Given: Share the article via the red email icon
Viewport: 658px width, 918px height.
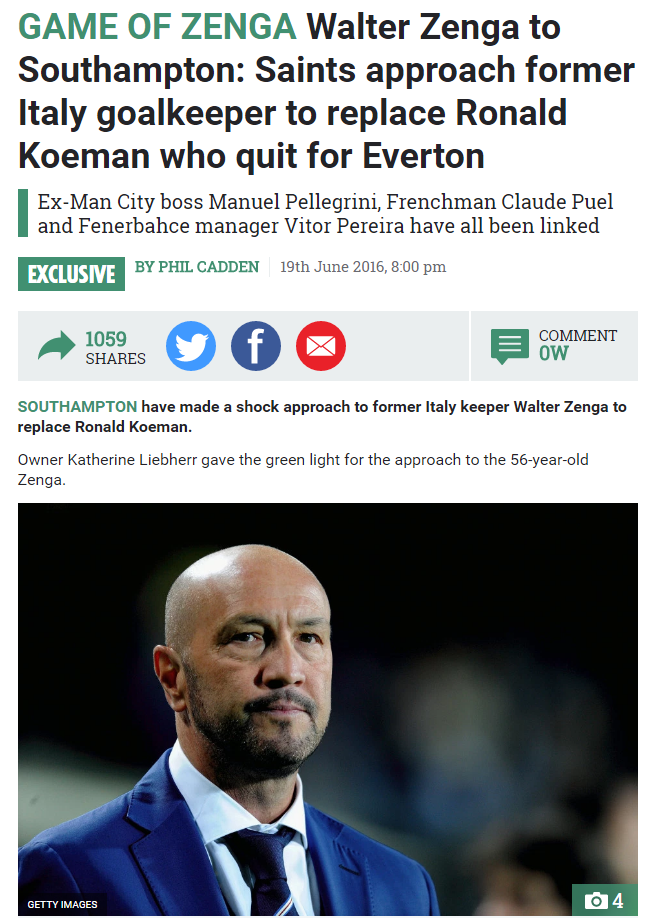Looking at the screenshot, I should 321,347.
